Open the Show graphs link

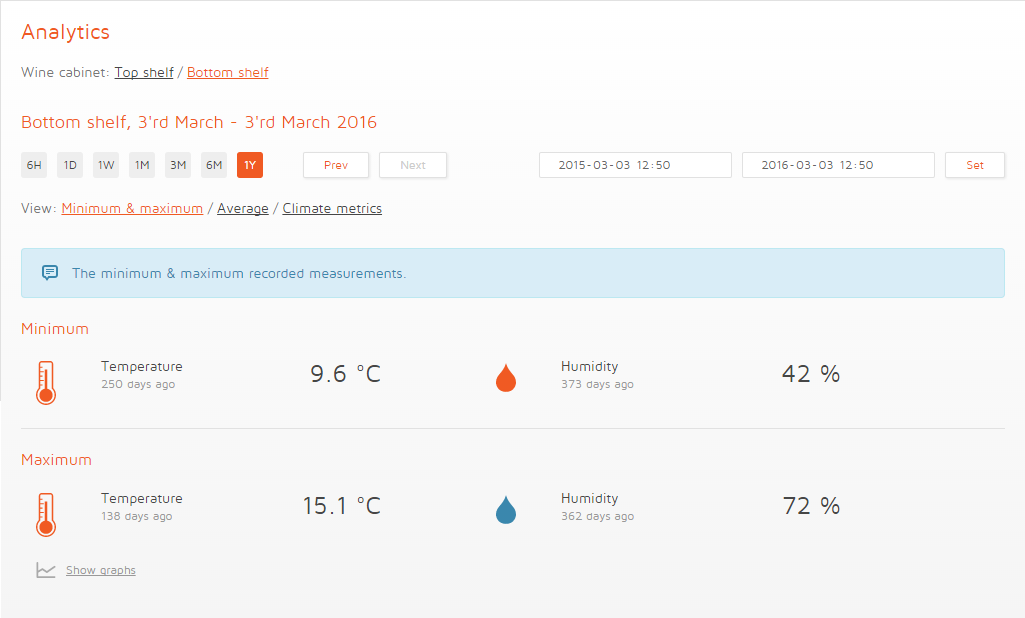[101, 570]
